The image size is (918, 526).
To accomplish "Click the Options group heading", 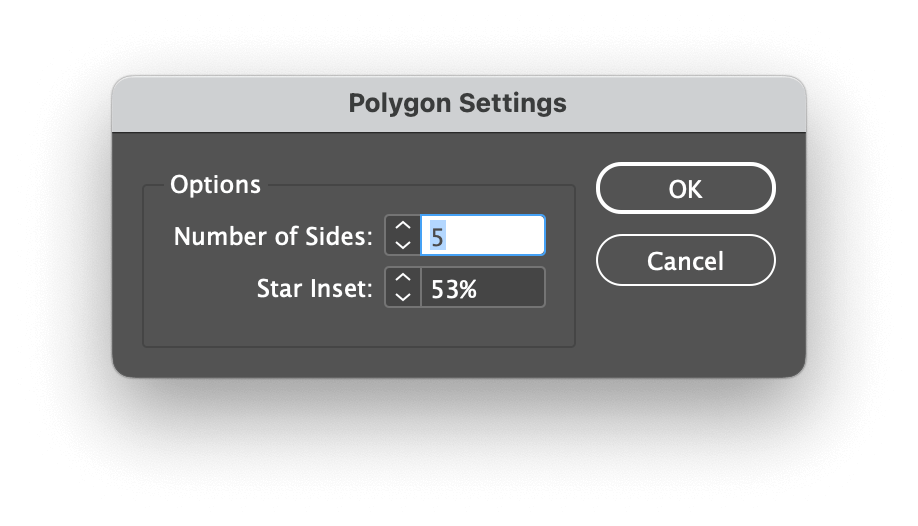I will click(215, 185).
